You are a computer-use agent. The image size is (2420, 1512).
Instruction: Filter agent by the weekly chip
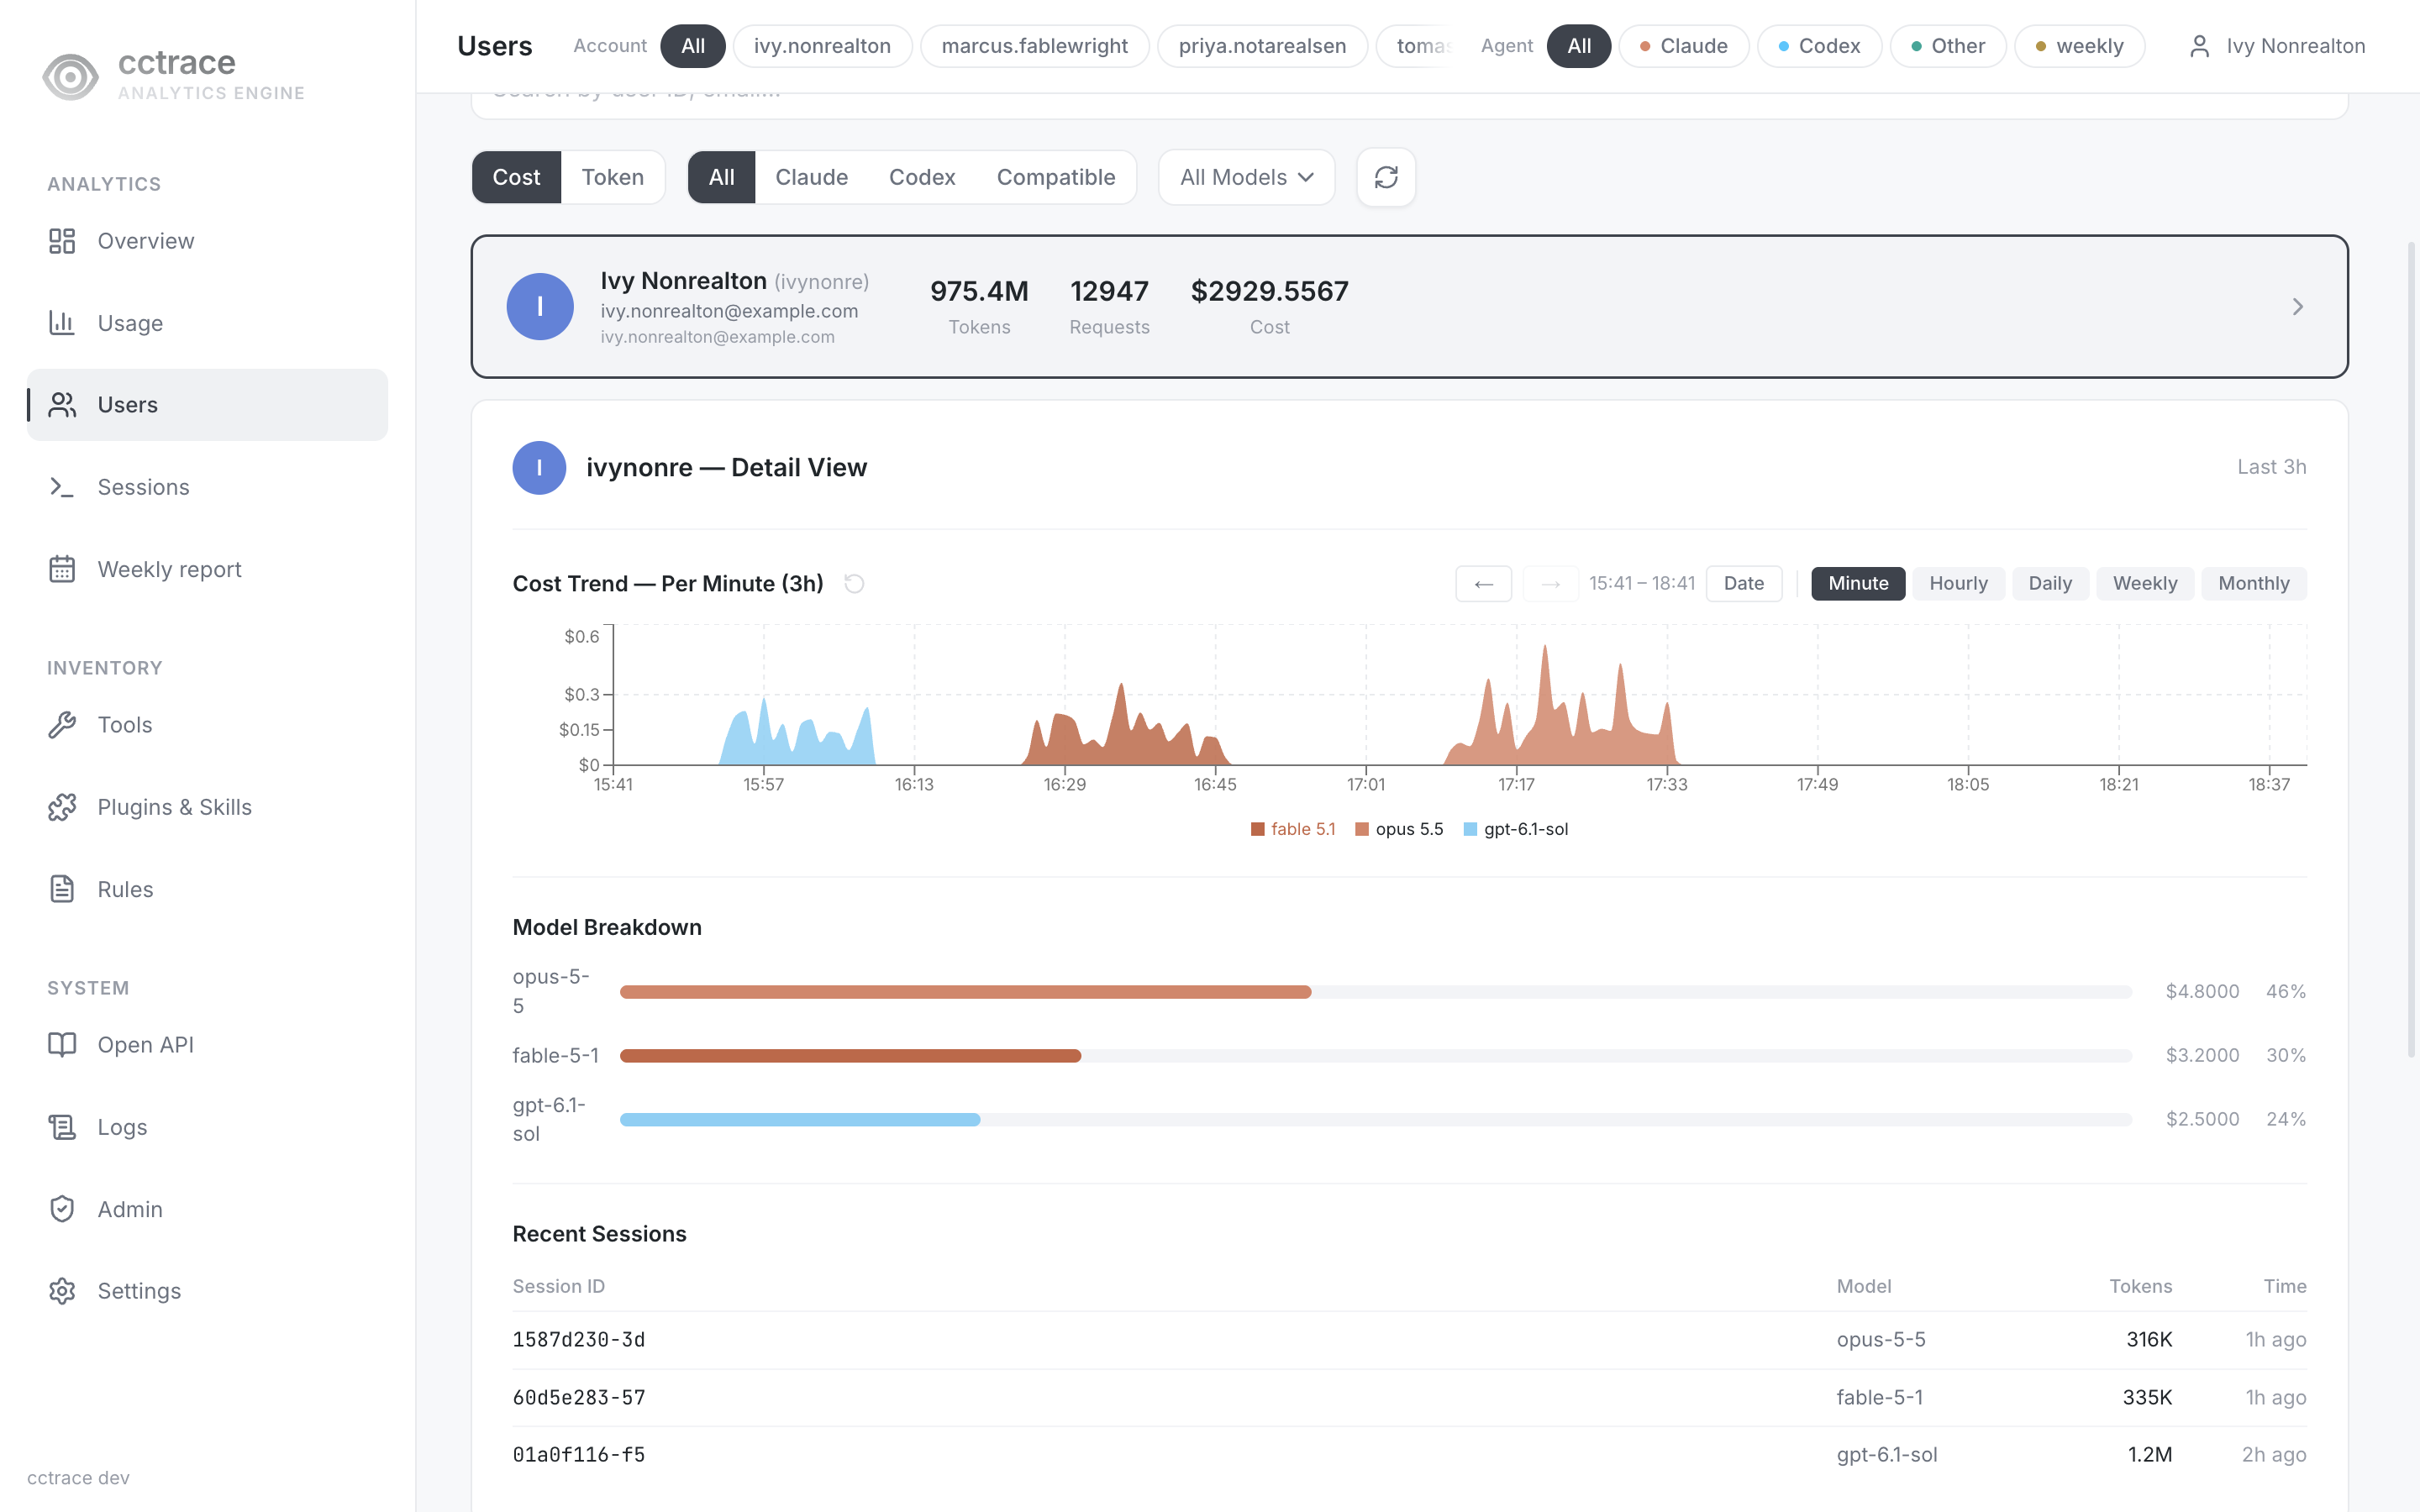(x=2079, y=46)
